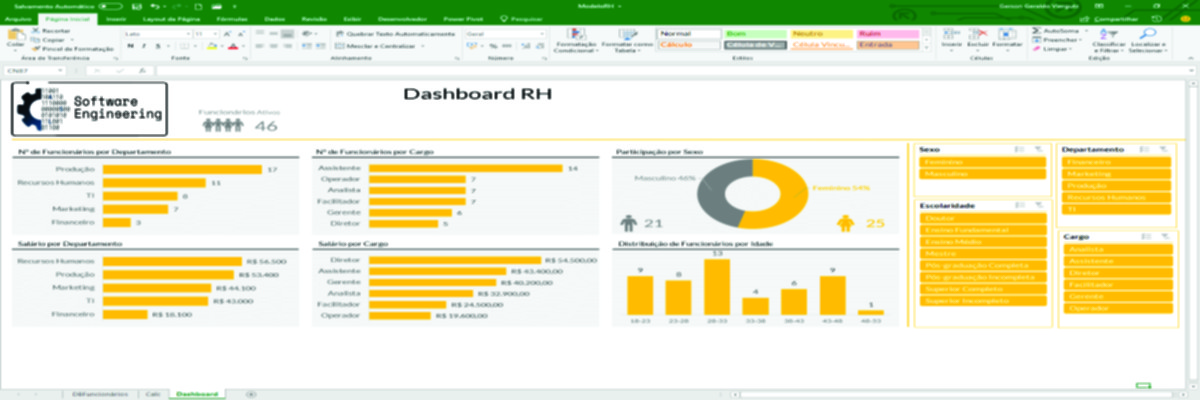The height and width of the screenshot is (400, 1200).
Task: Toggle underline S formatting
Action: coord(157,46)
